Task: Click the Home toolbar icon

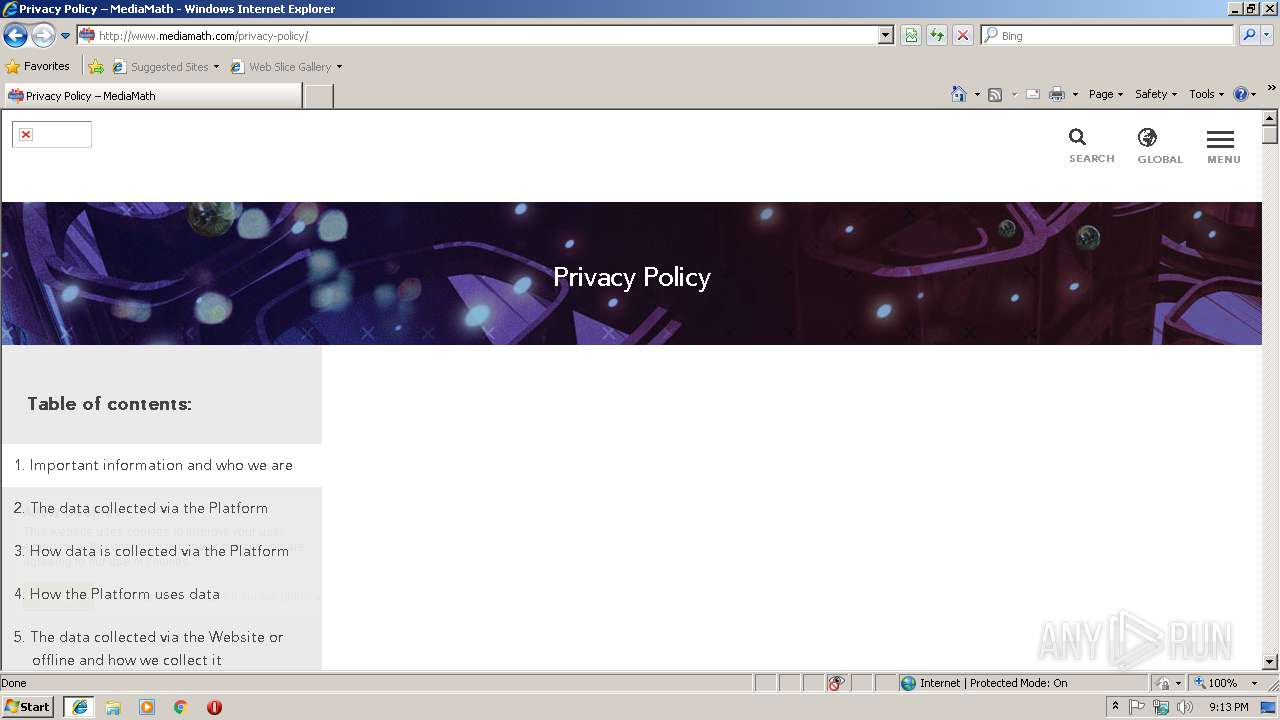Action: point(959,94)
